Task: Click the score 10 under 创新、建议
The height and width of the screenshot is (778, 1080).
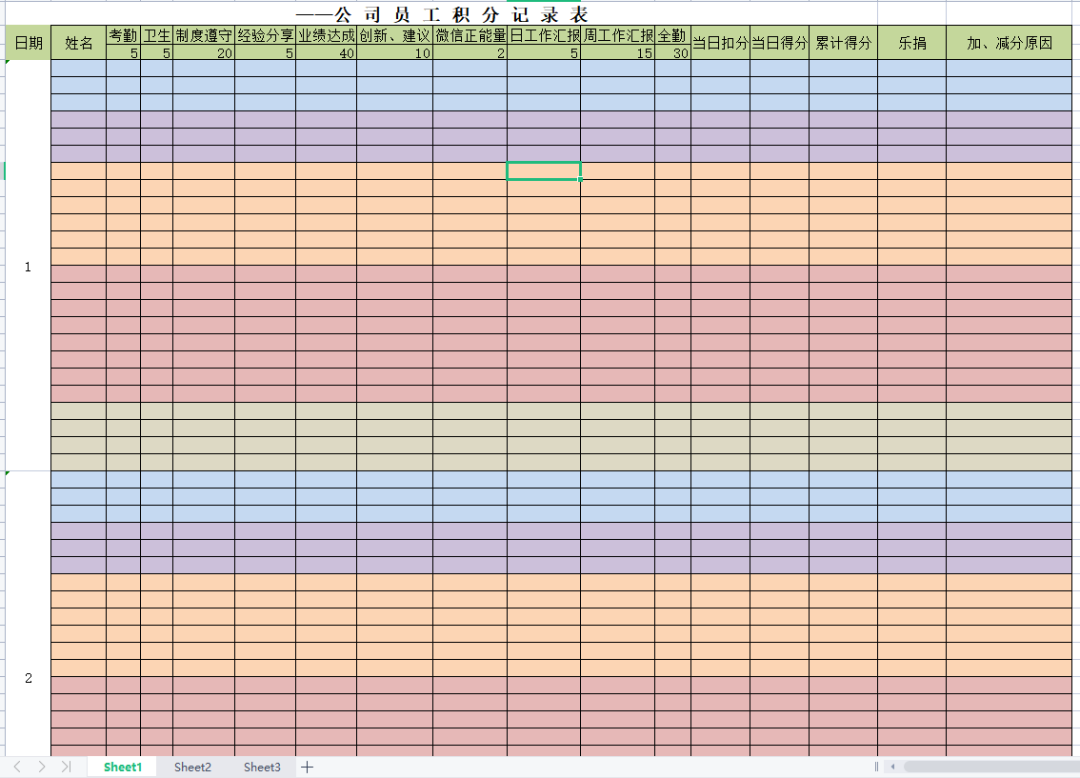Action: tap(395, 53)
